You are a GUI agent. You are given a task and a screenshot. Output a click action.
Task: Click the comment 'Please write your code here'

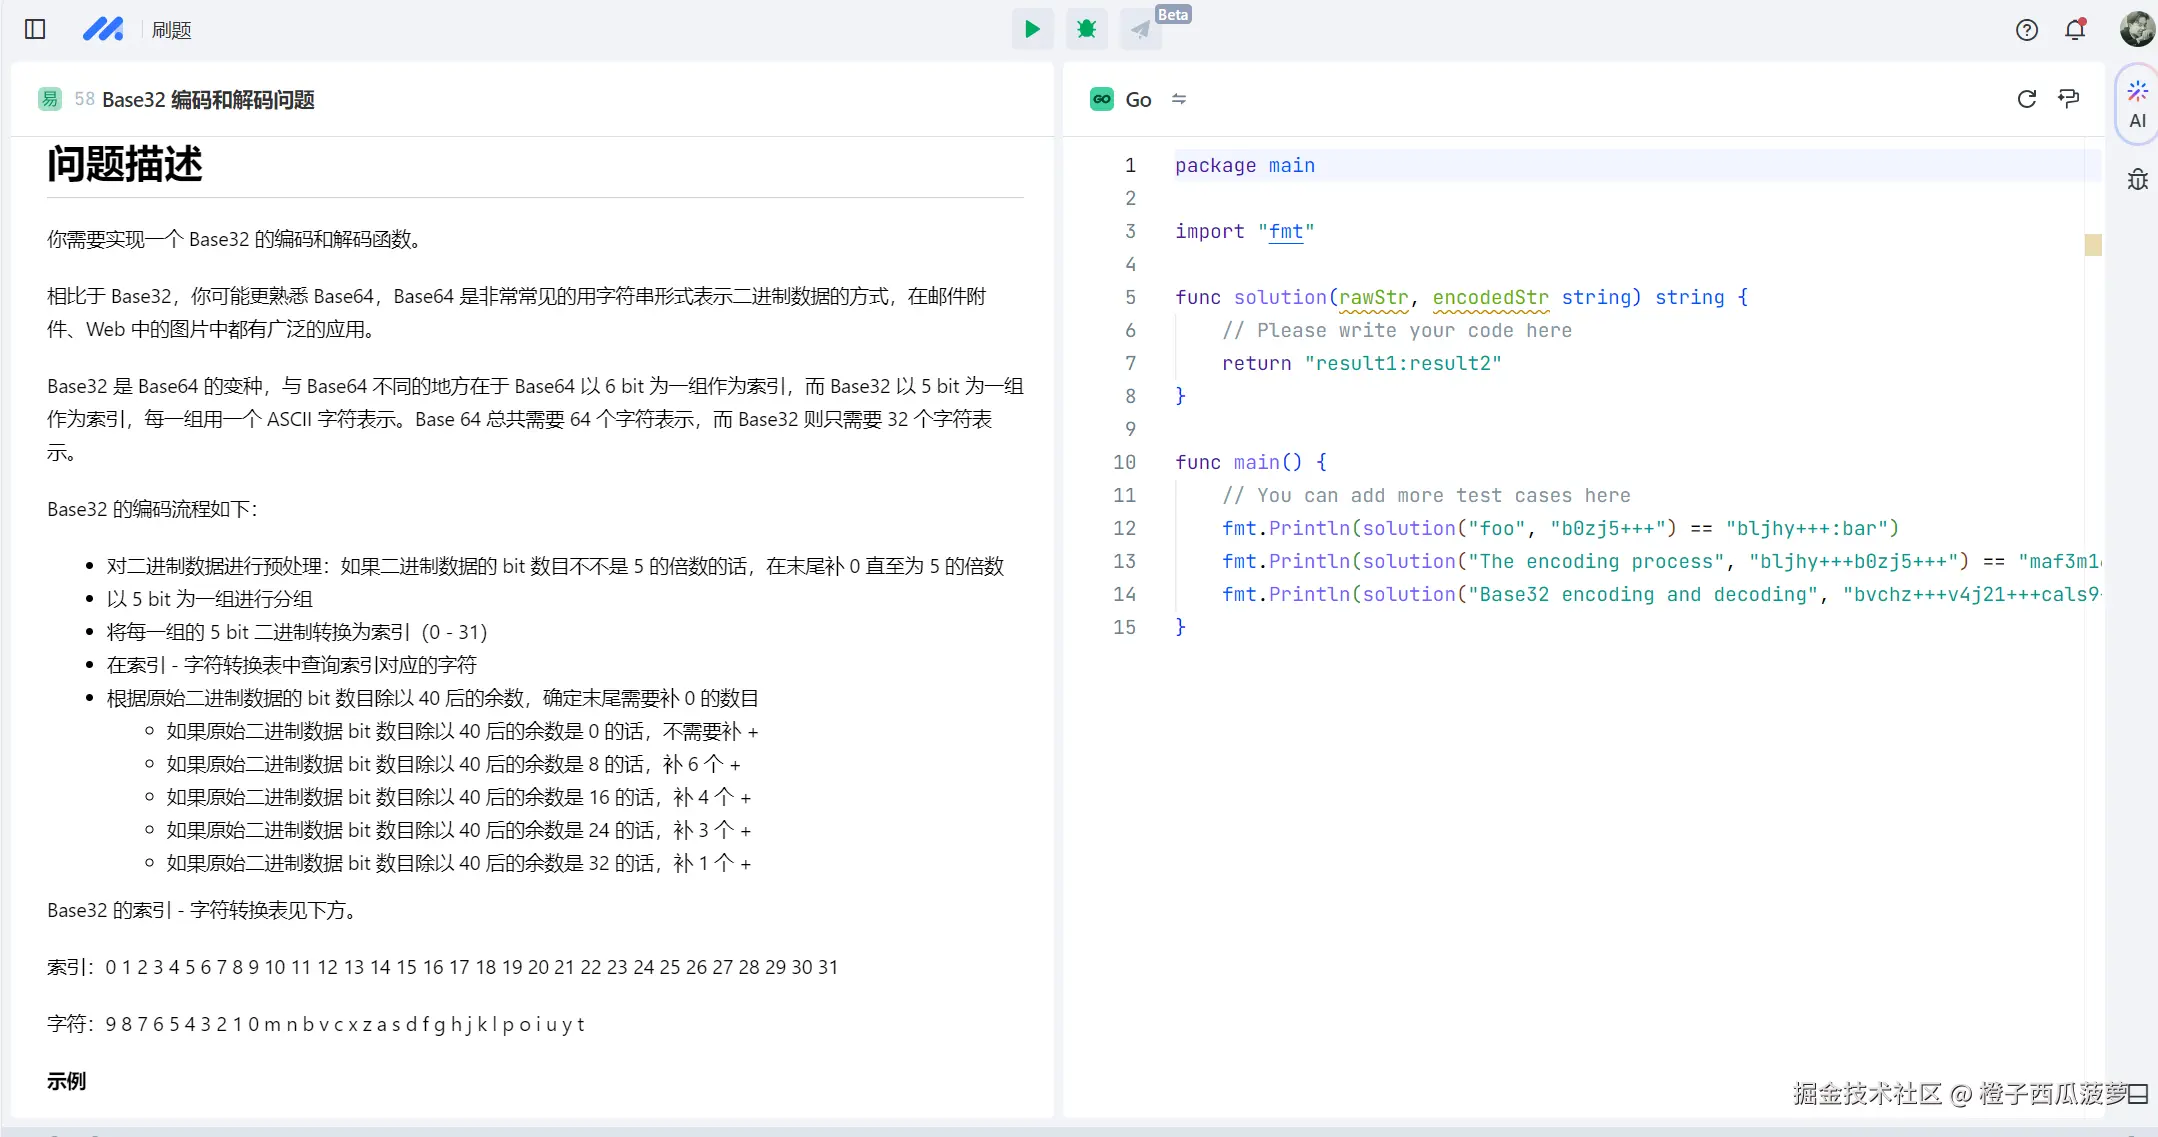pos(1397,330)
